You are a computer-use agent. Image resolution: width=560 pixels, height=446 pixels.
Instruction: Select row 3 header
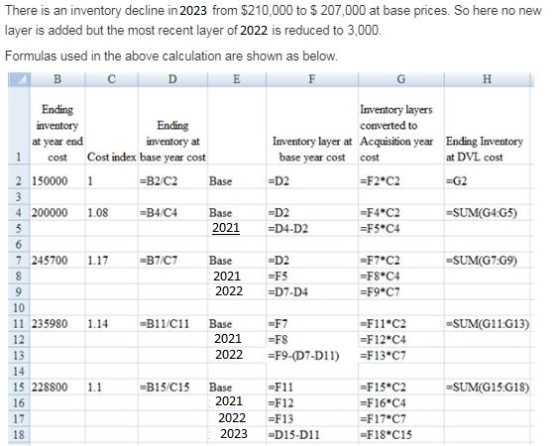coord(19,197)
